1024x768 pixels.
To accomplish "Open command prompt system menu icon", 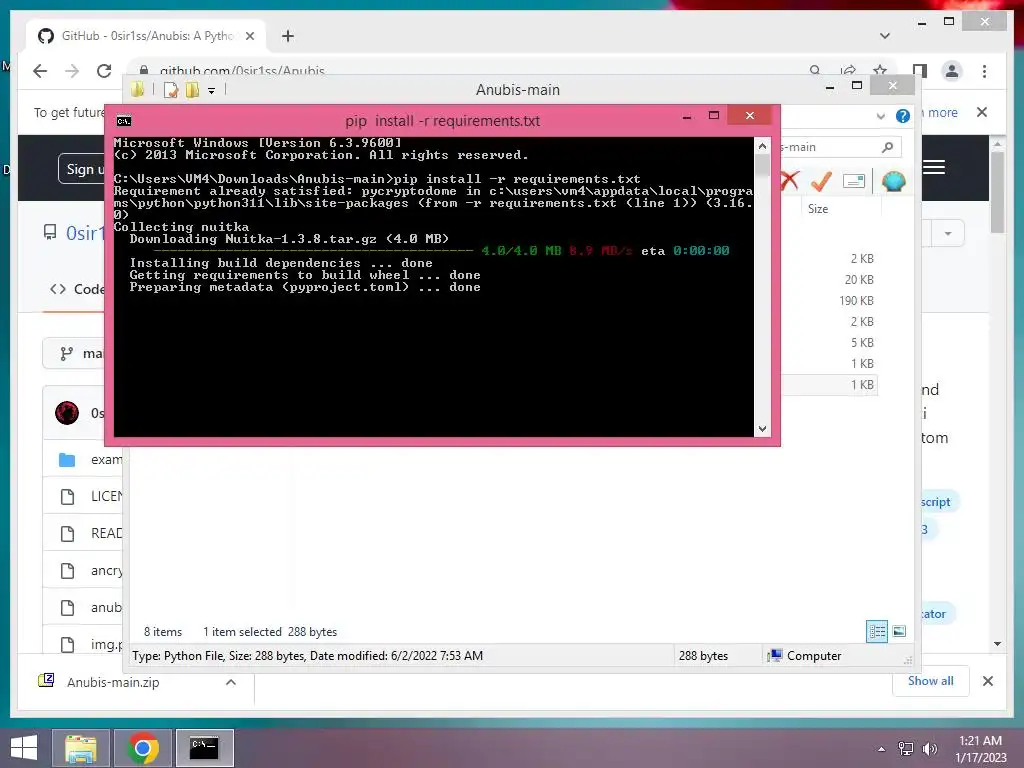I will pos(123,121).
